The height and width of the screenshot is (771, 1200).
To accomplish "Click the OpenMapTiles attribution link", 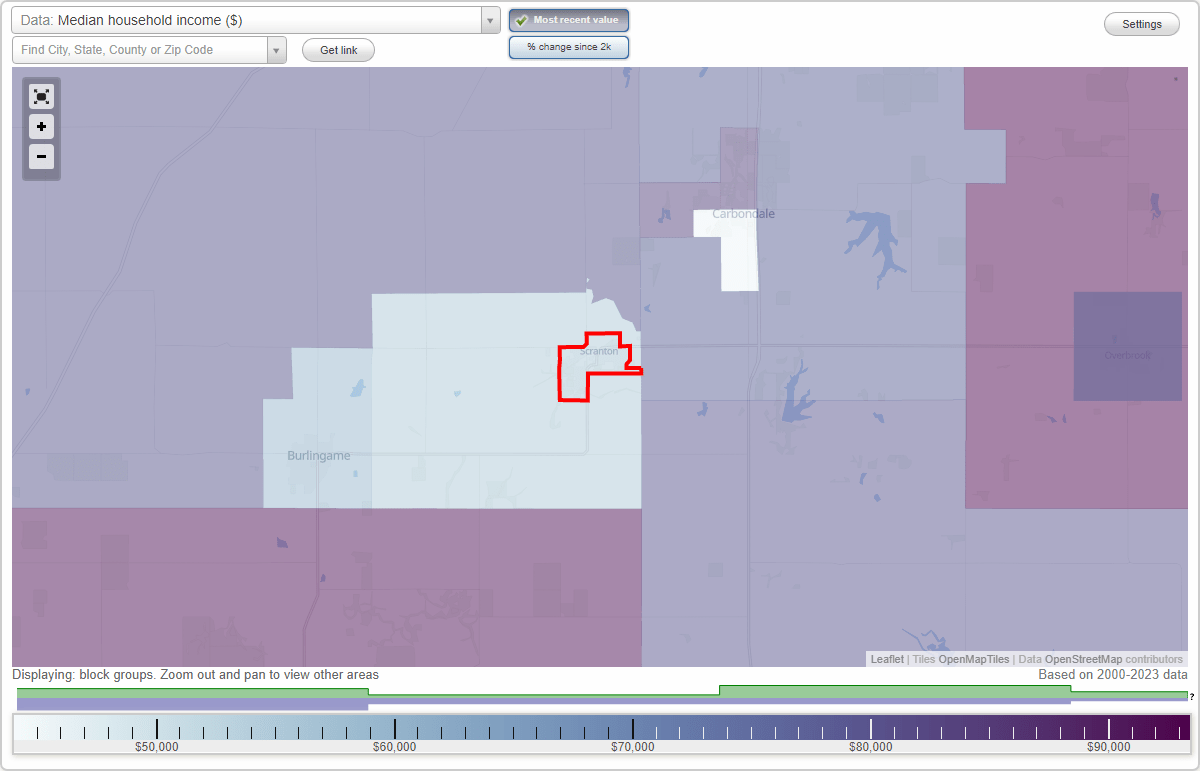I will tap(973, 659).
